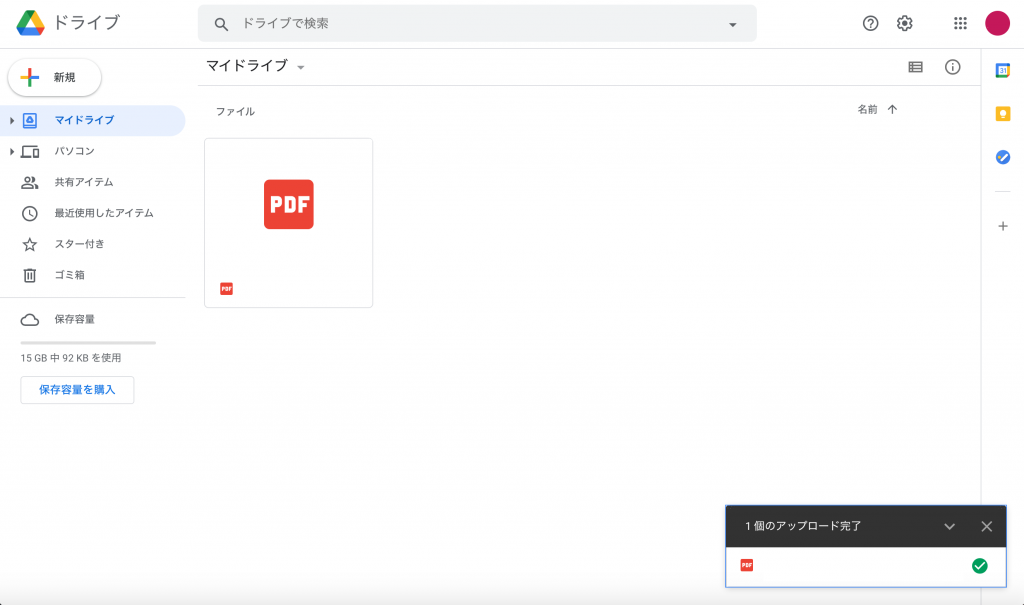Click the help question mark icon
Image resolution: width=1024 pixels, height=605 pixels.
point(871,24)
